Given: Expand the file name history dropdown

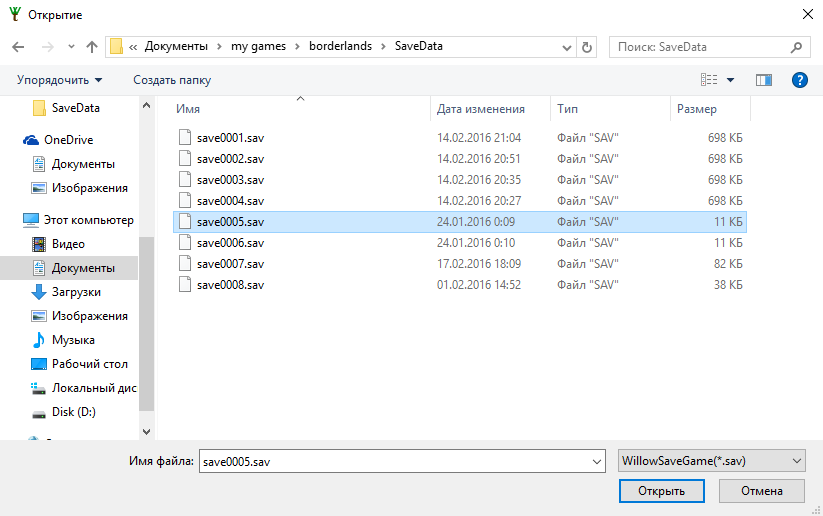Looking at the screenshot, I should [597, 461].
